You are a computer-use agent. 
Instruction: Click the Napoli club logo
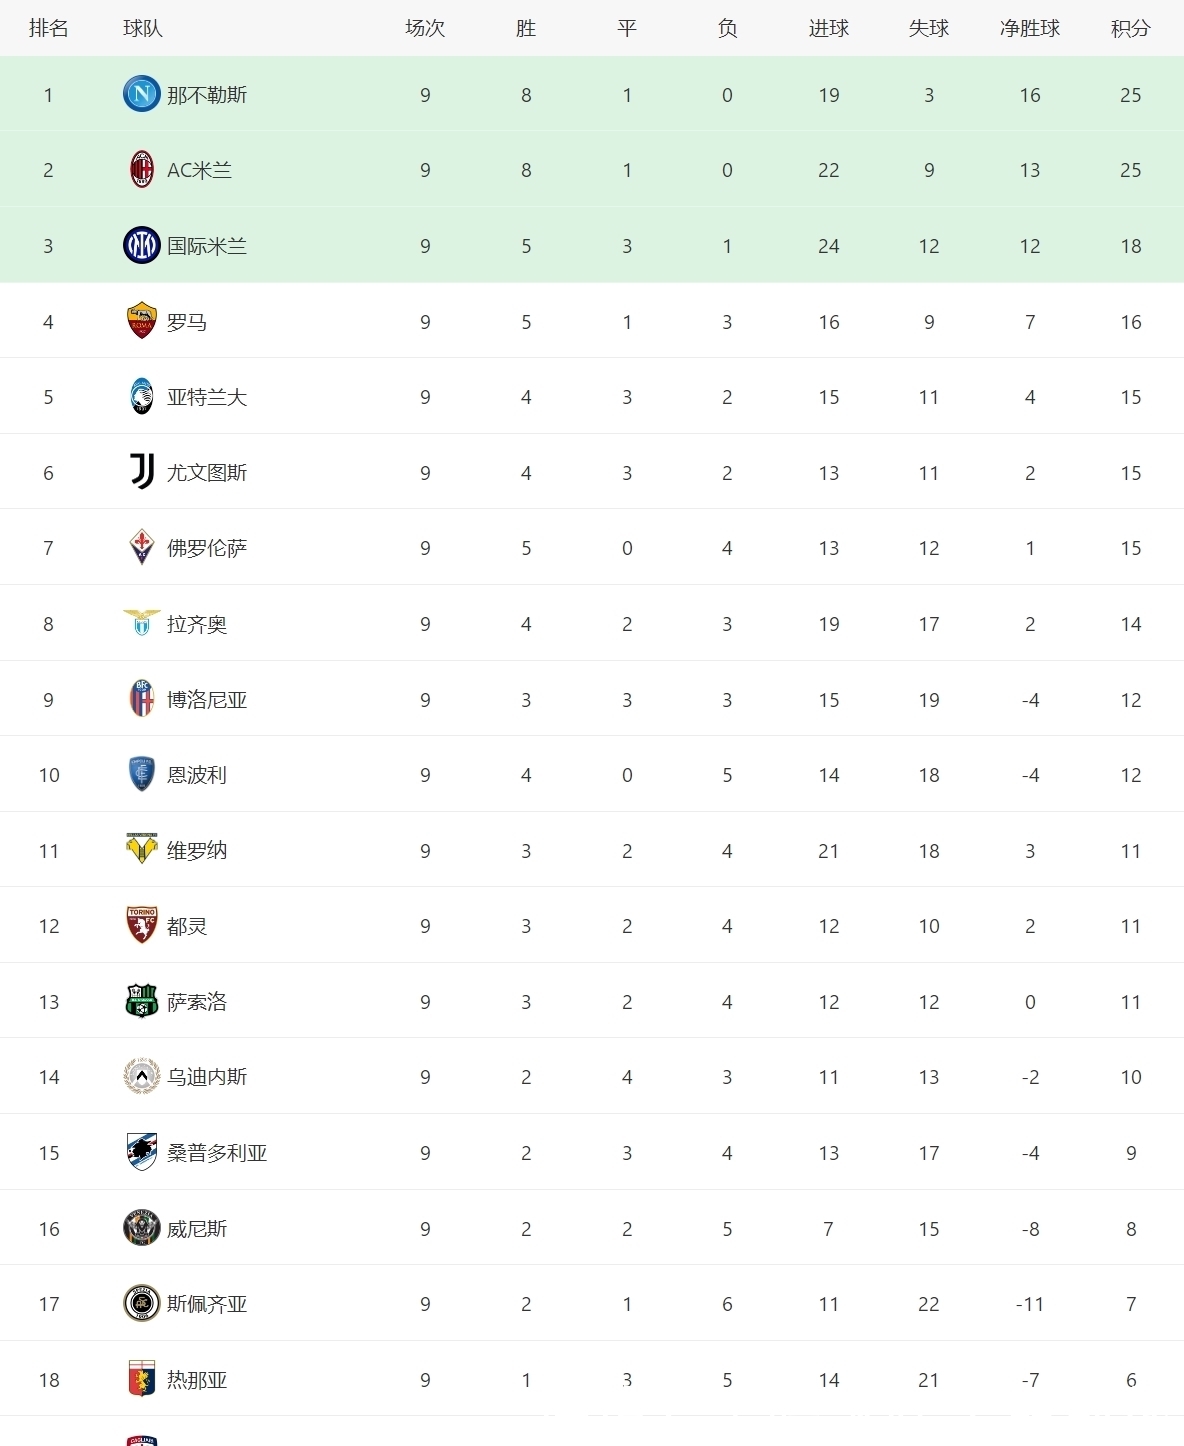[141, 94]
